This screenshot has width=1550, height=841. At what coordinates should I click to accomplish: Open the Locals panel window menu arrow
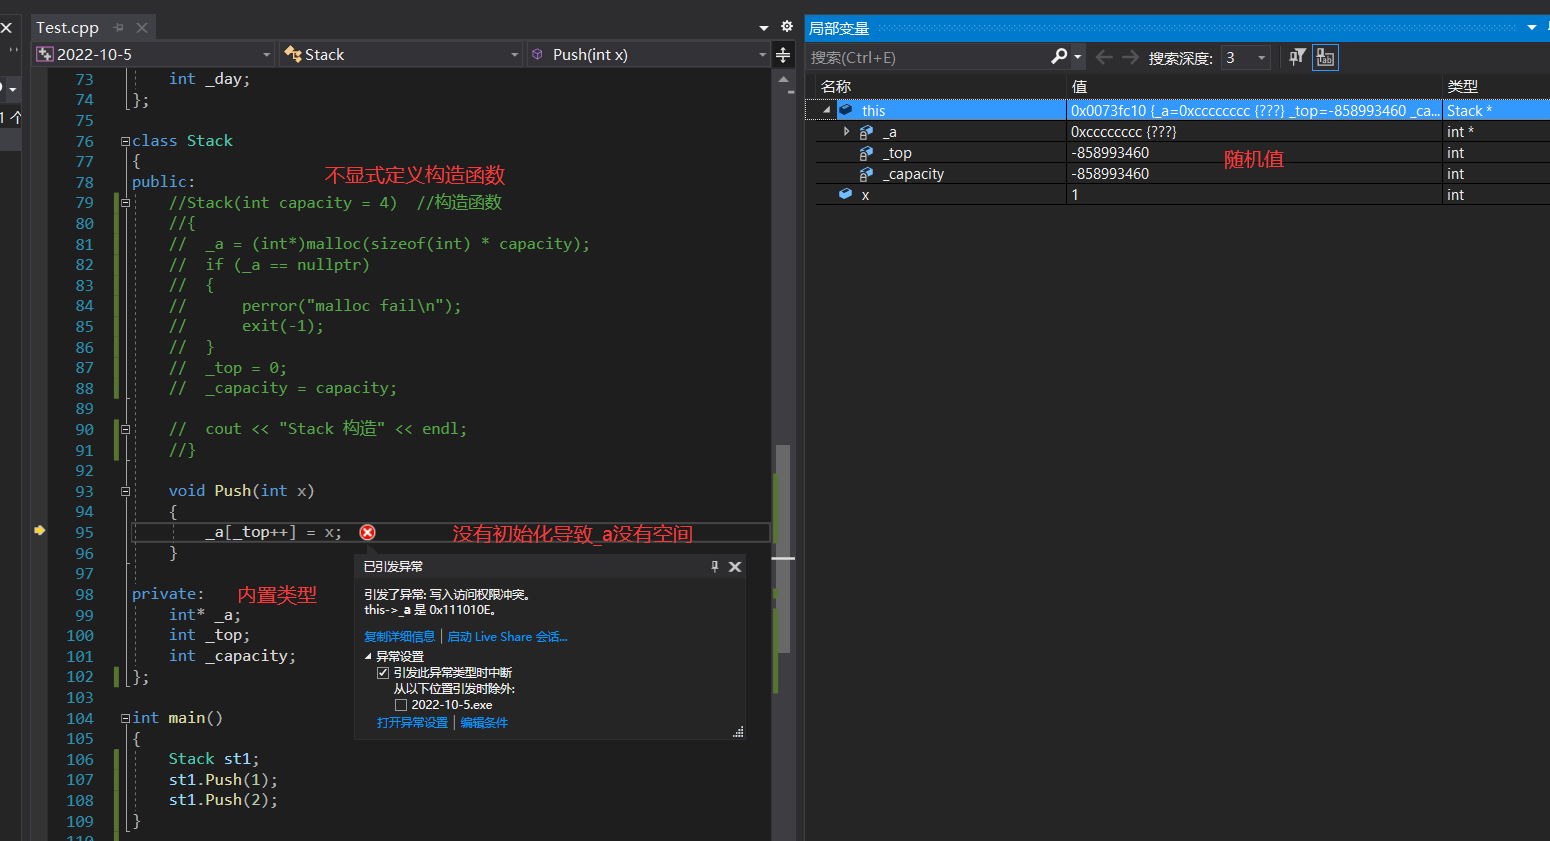[1531, 28]
